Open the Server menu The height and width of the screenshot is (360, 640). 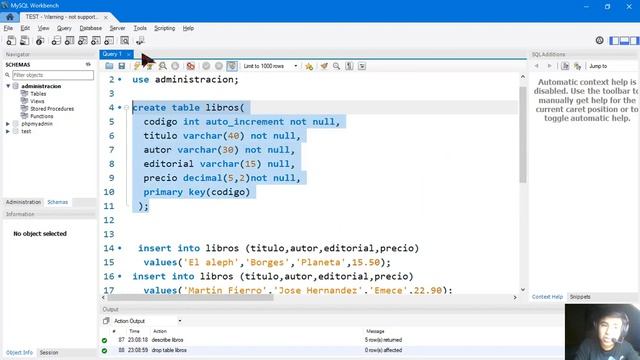[x=118, y=28]
